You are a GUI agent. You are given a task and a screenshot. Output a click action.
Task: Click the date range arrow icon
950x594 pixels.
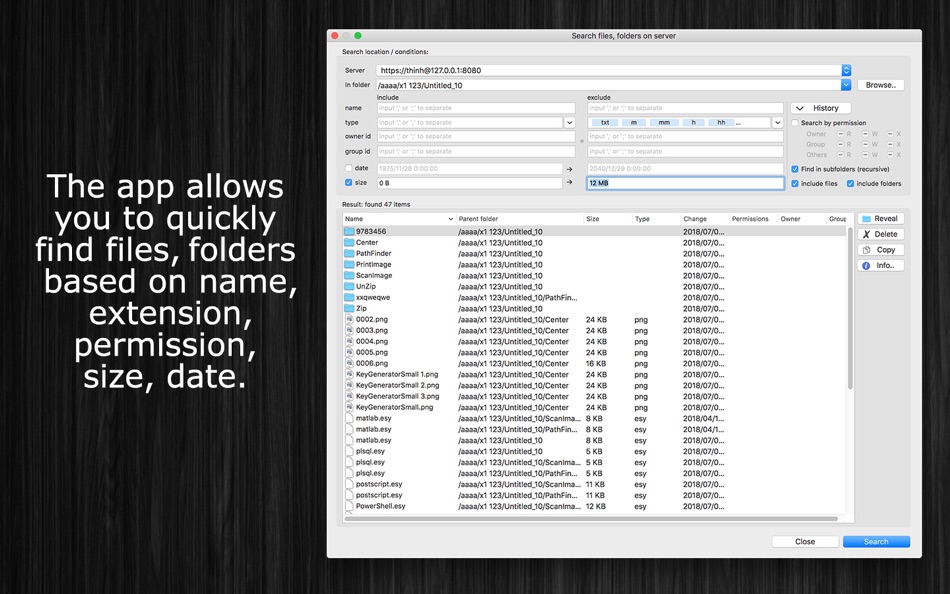[570, 169]
